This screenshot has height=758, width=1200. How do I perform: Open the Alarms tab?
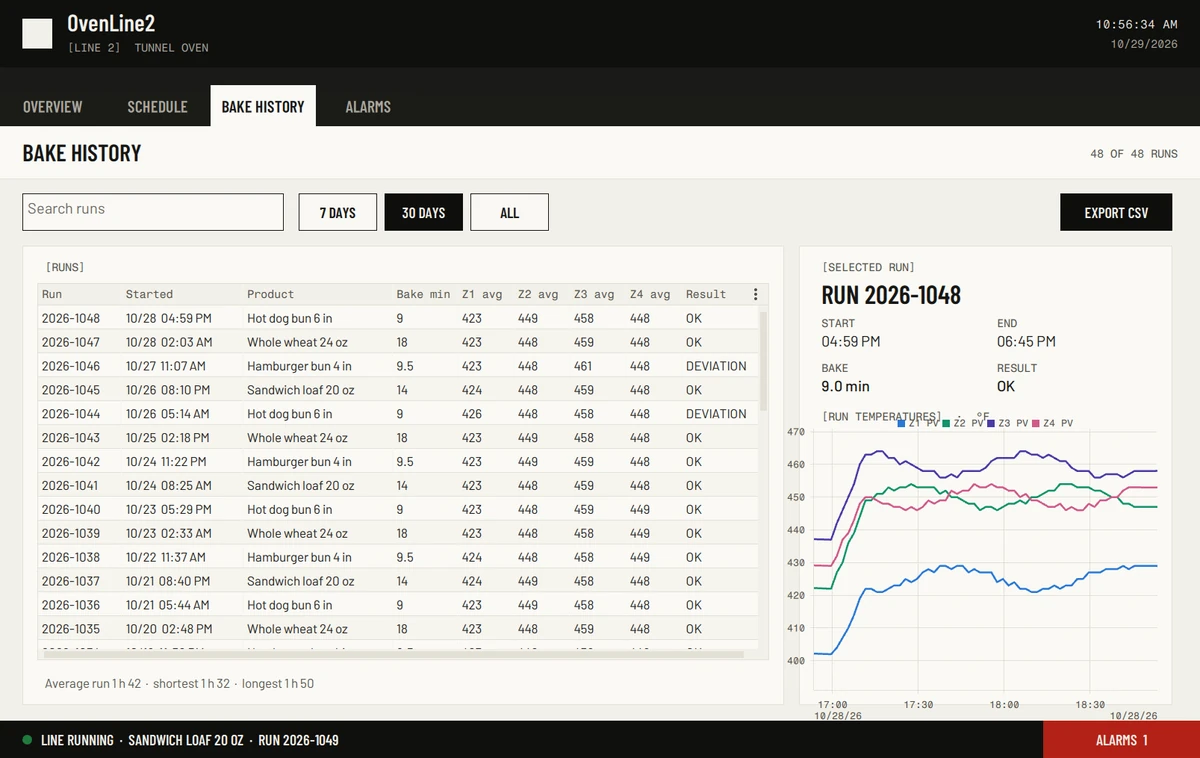coord(368,106)
